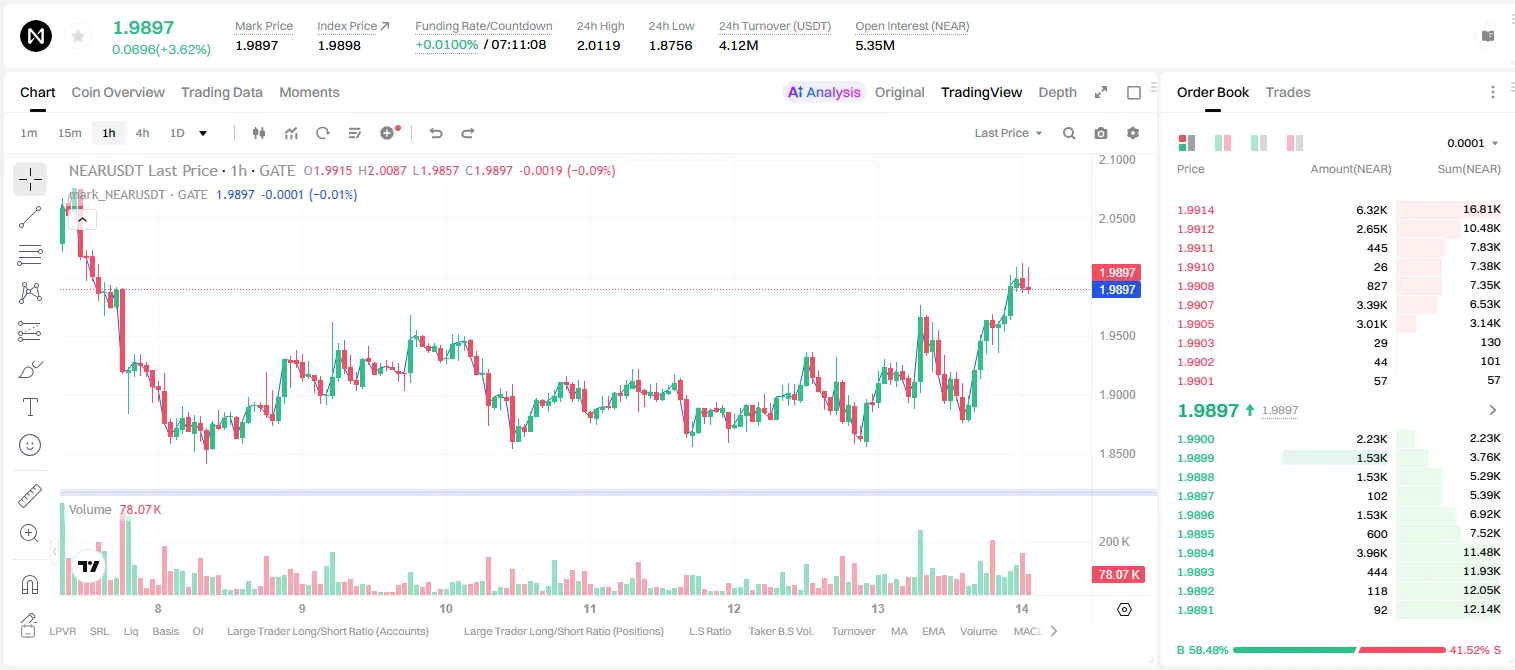Select the crosshair cursor tool
The width and height of the screenshot is (1515, 670).
[30, 179]
